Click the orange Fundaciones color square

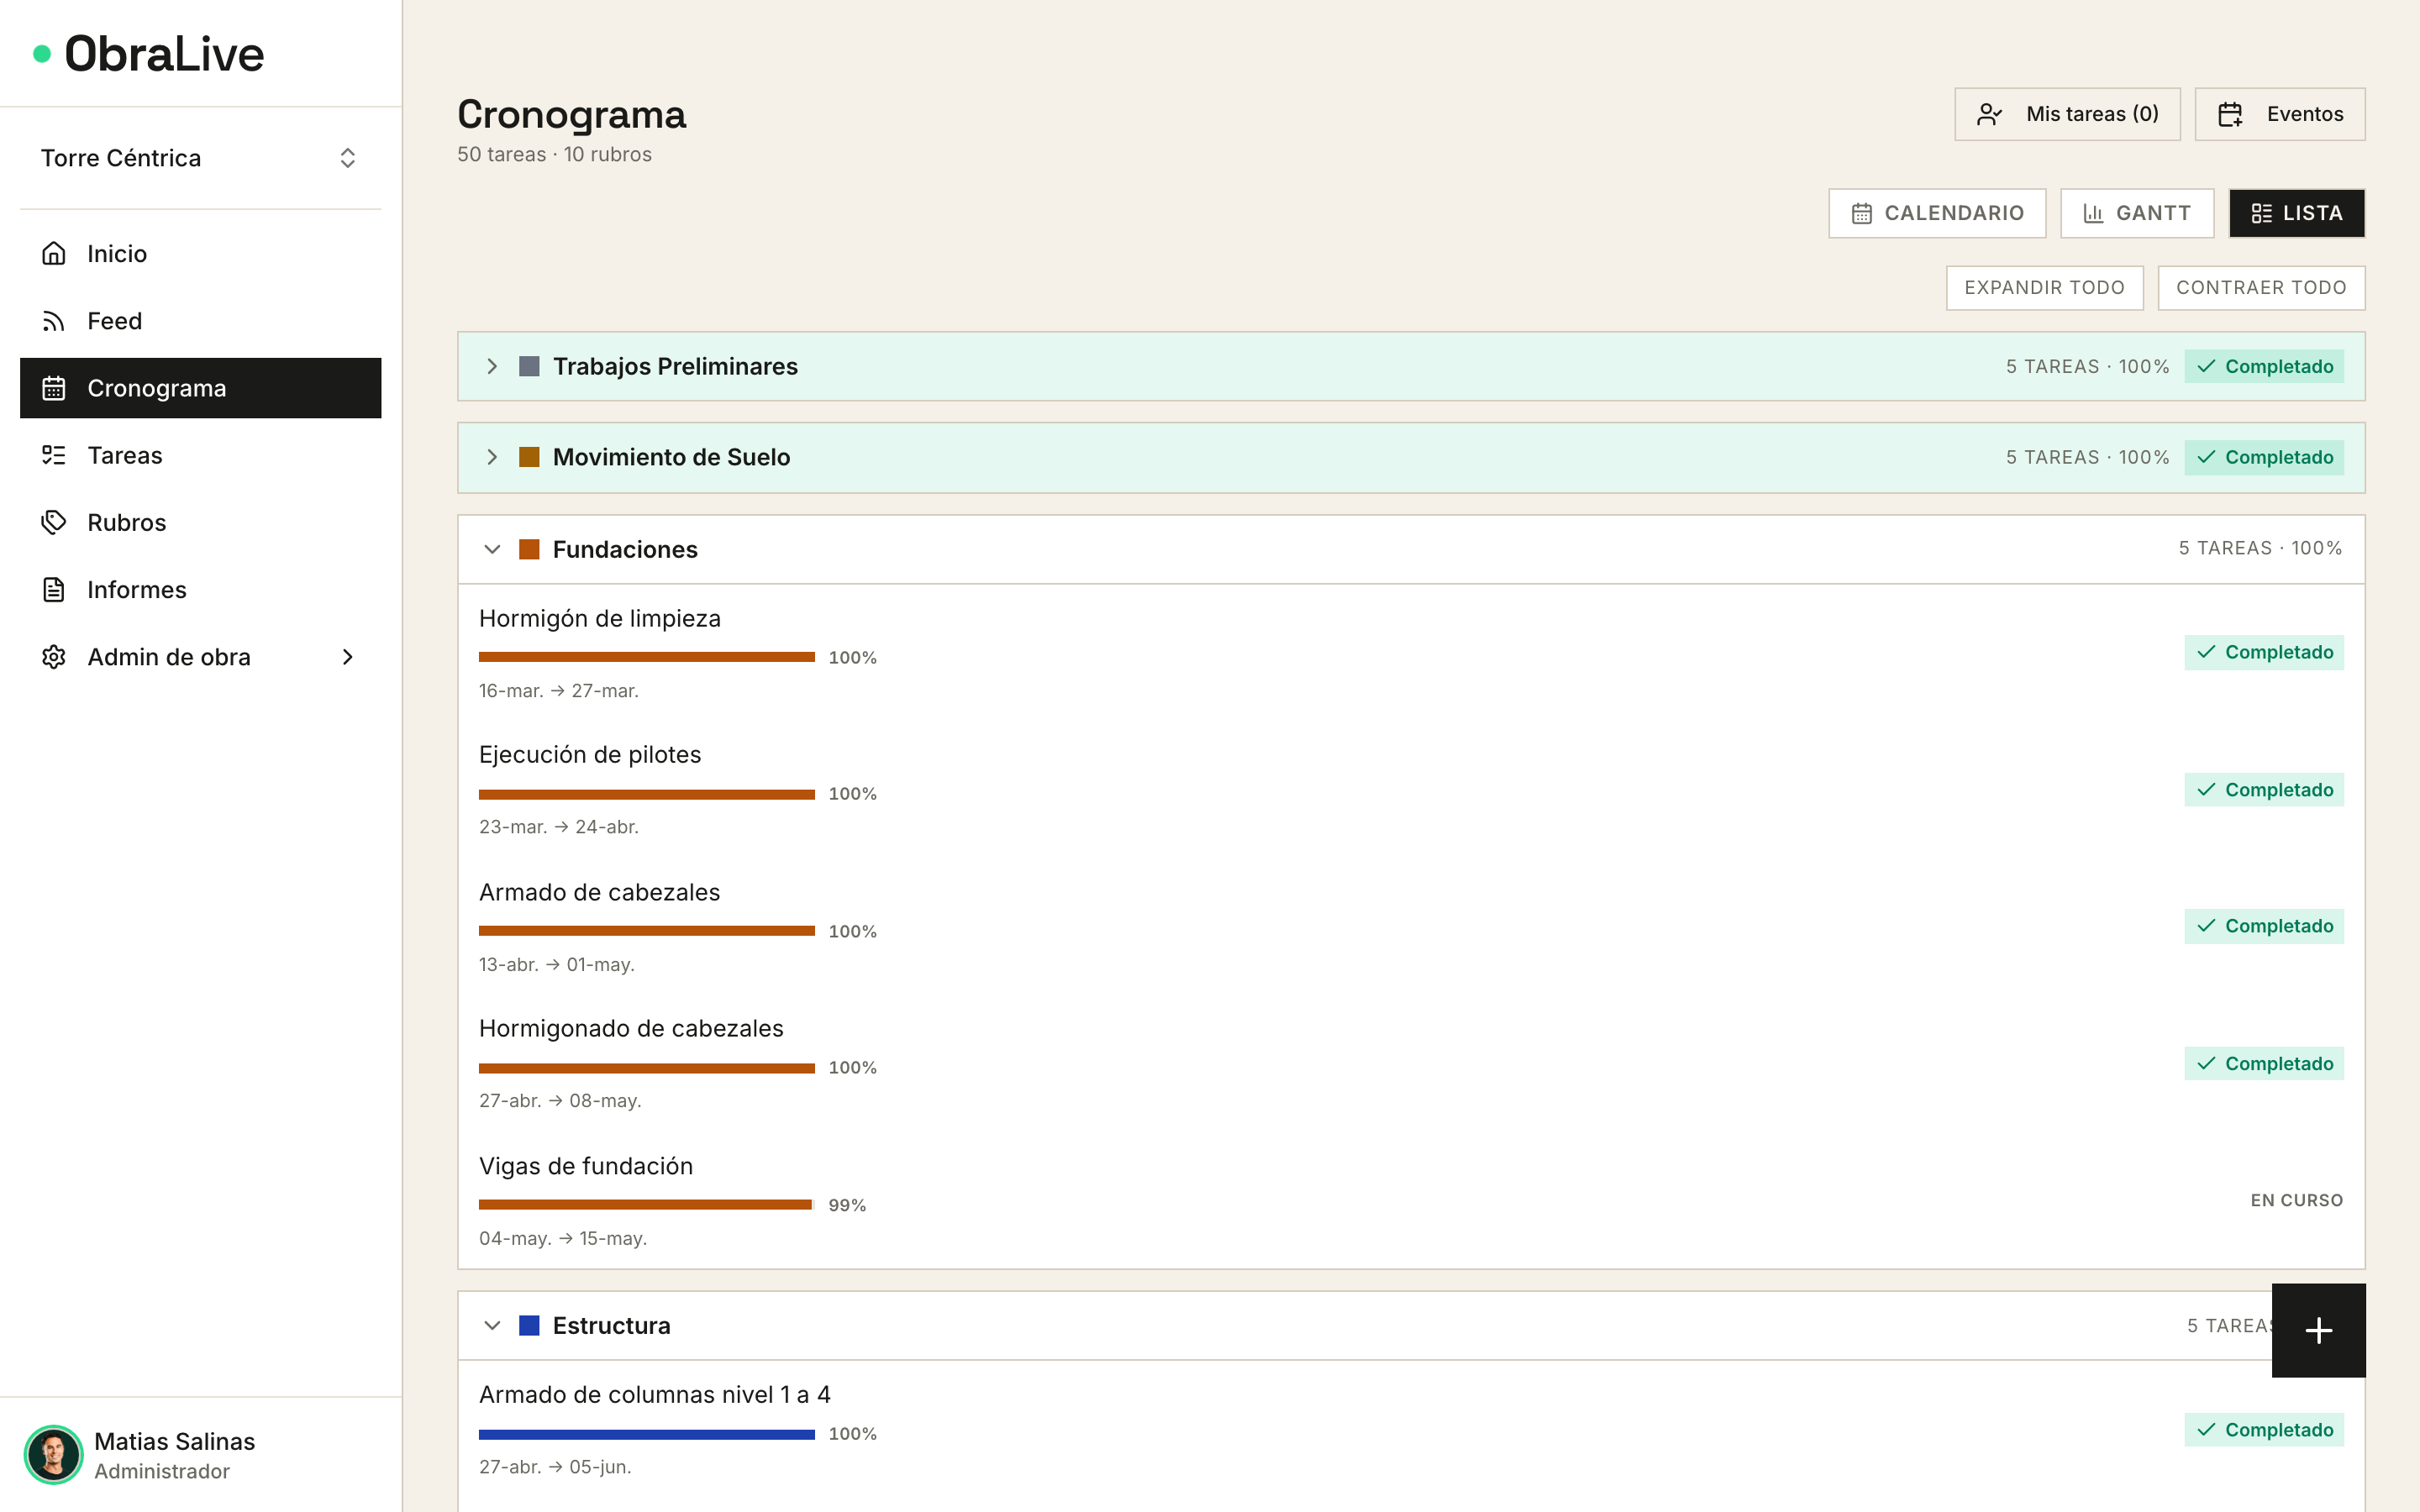coord(529,549)
